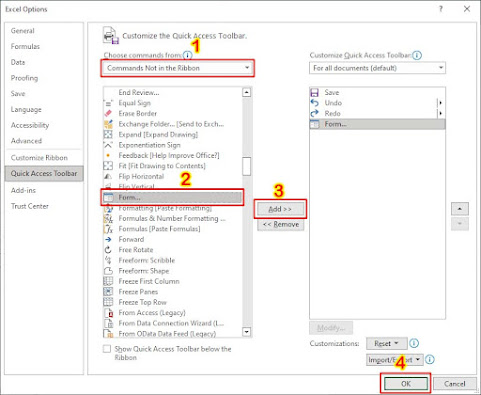481x395 pixels.
Task: Select the Erase Border eraser icon
Action: pos(108,113)
